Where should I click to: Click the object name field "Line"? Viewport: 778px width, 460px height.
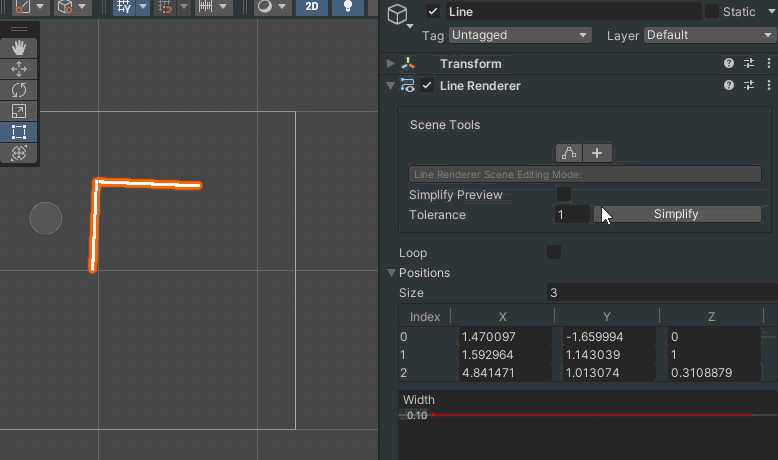point(573,11)
